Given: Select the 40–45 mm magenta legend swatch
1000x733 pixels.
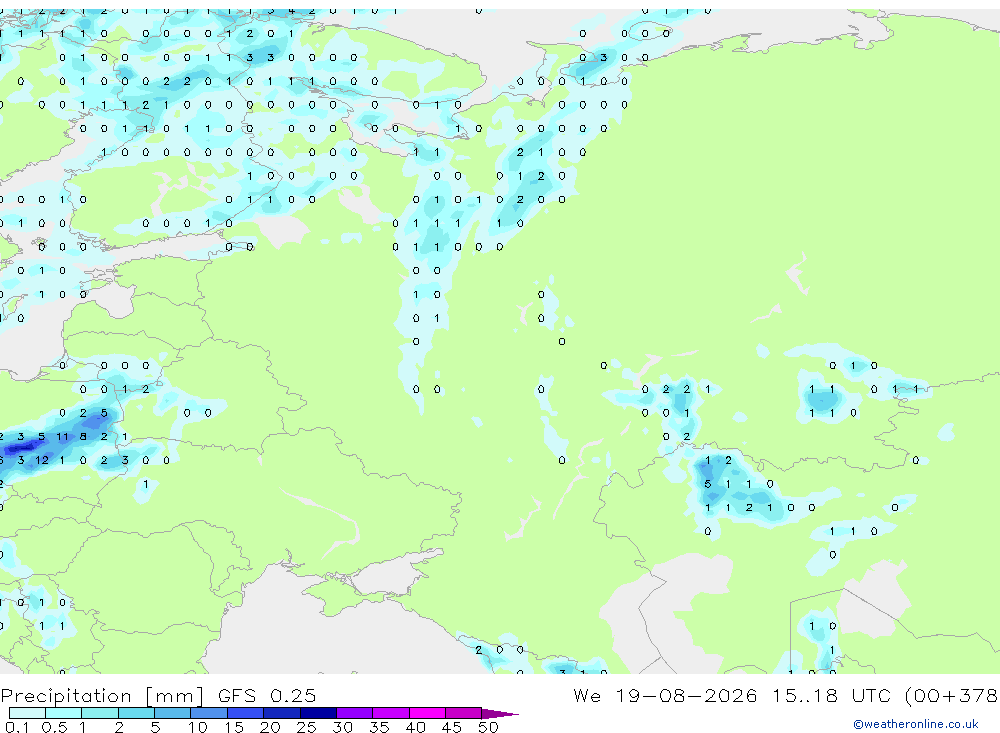Looking at the screenshot, I should click(427, 713).
